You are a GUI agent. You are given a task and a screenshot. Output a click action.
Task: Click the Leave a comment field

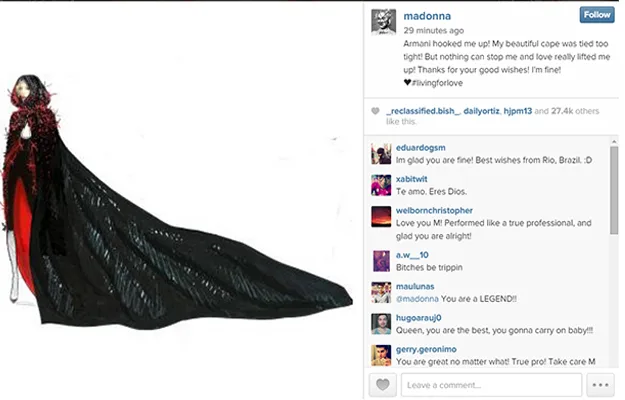491,385
